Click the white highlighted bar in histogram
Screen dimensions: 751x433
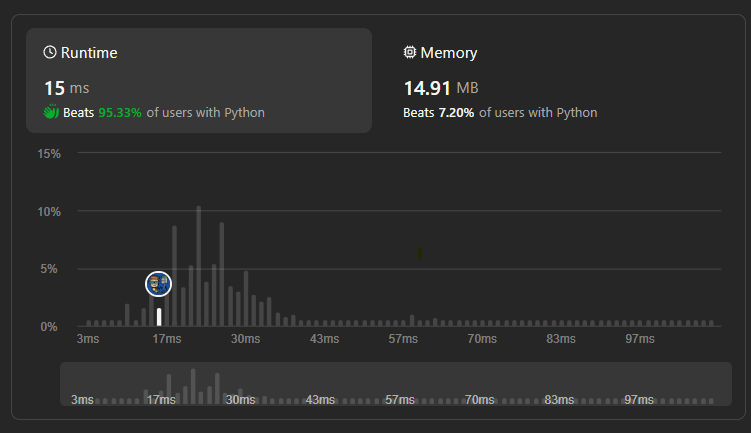[159, 317]
